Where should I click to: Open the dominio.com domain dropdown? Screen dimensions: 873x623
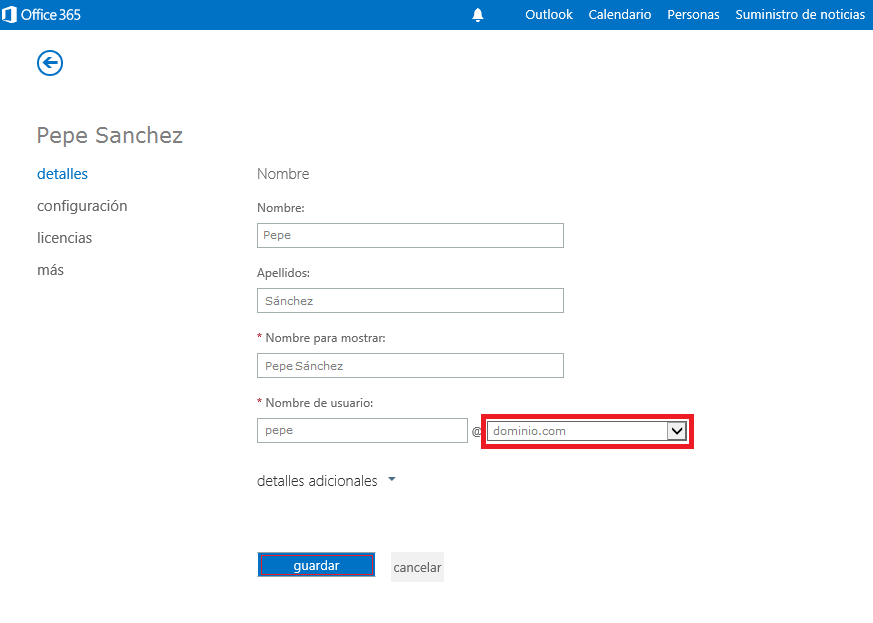(587, 431)
